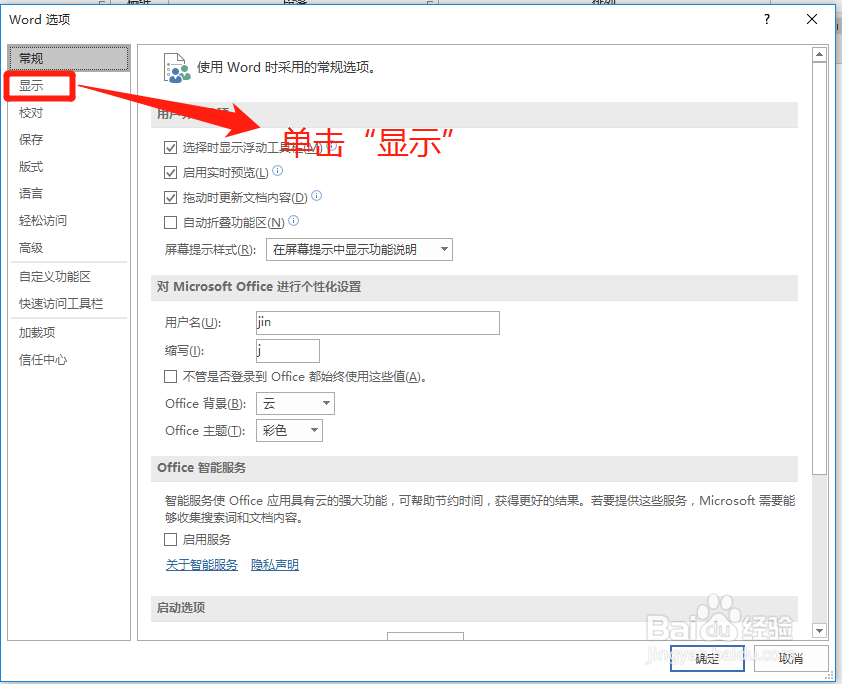Close the Word 选项 dialog
The height and width of the screenshot is (684, 842).
click(x=812, y=19)
